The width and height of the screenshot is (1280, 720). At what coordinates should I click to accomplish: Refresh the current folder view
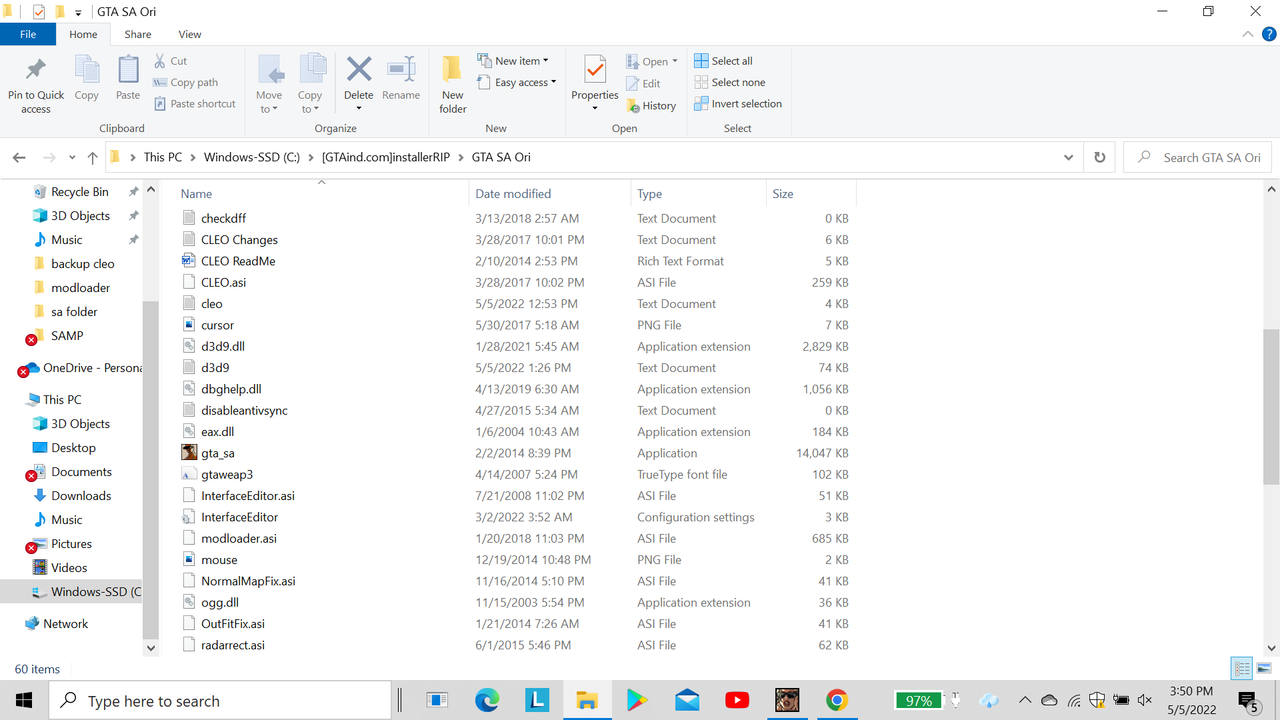pos(1100,158)
